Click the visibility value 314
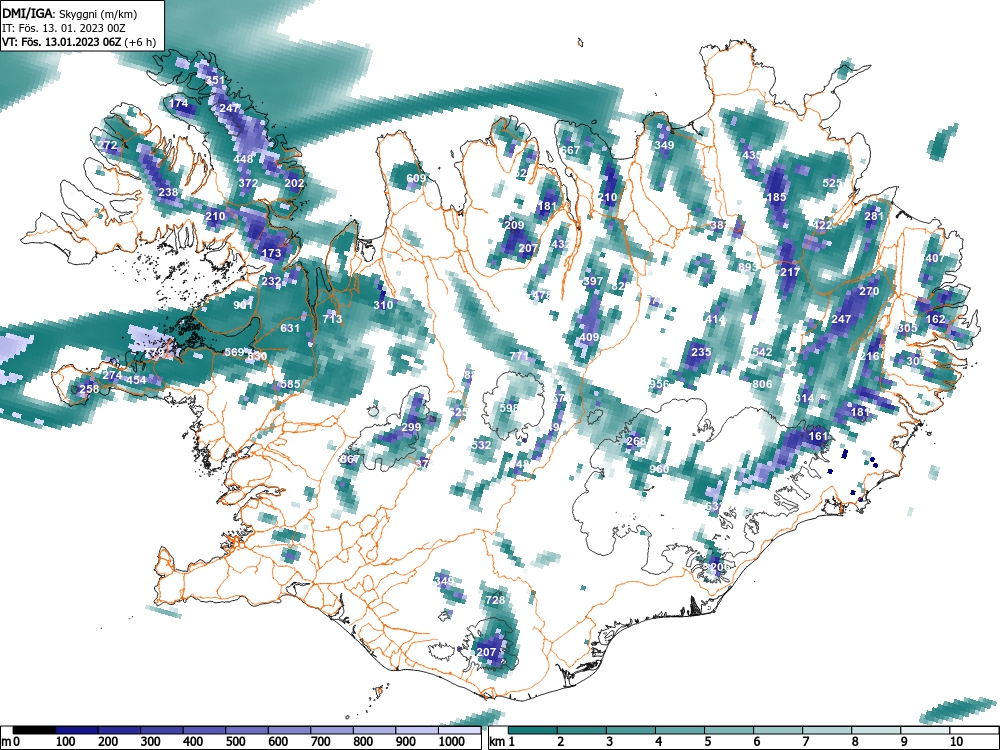The height and width of the screenshot is (750, 1000). tap(804, 399)
